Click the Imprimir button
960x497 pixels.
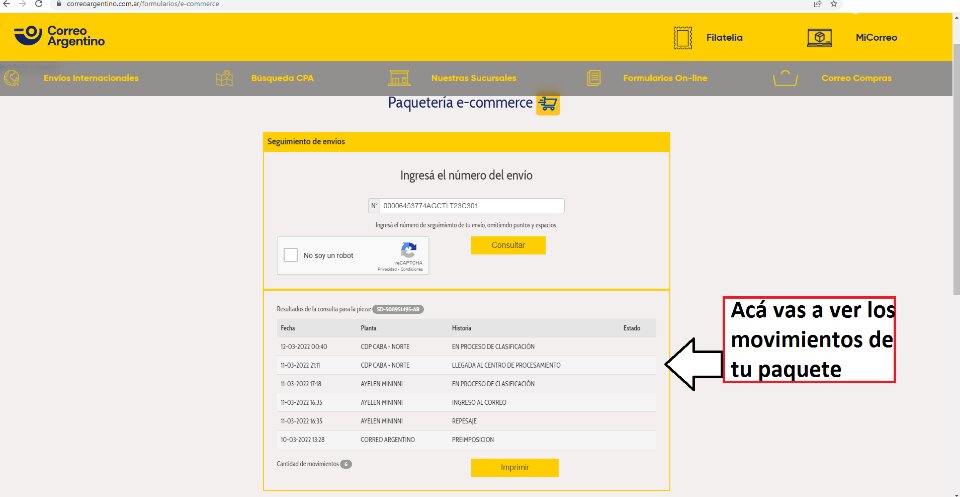[x=515, y=468]
